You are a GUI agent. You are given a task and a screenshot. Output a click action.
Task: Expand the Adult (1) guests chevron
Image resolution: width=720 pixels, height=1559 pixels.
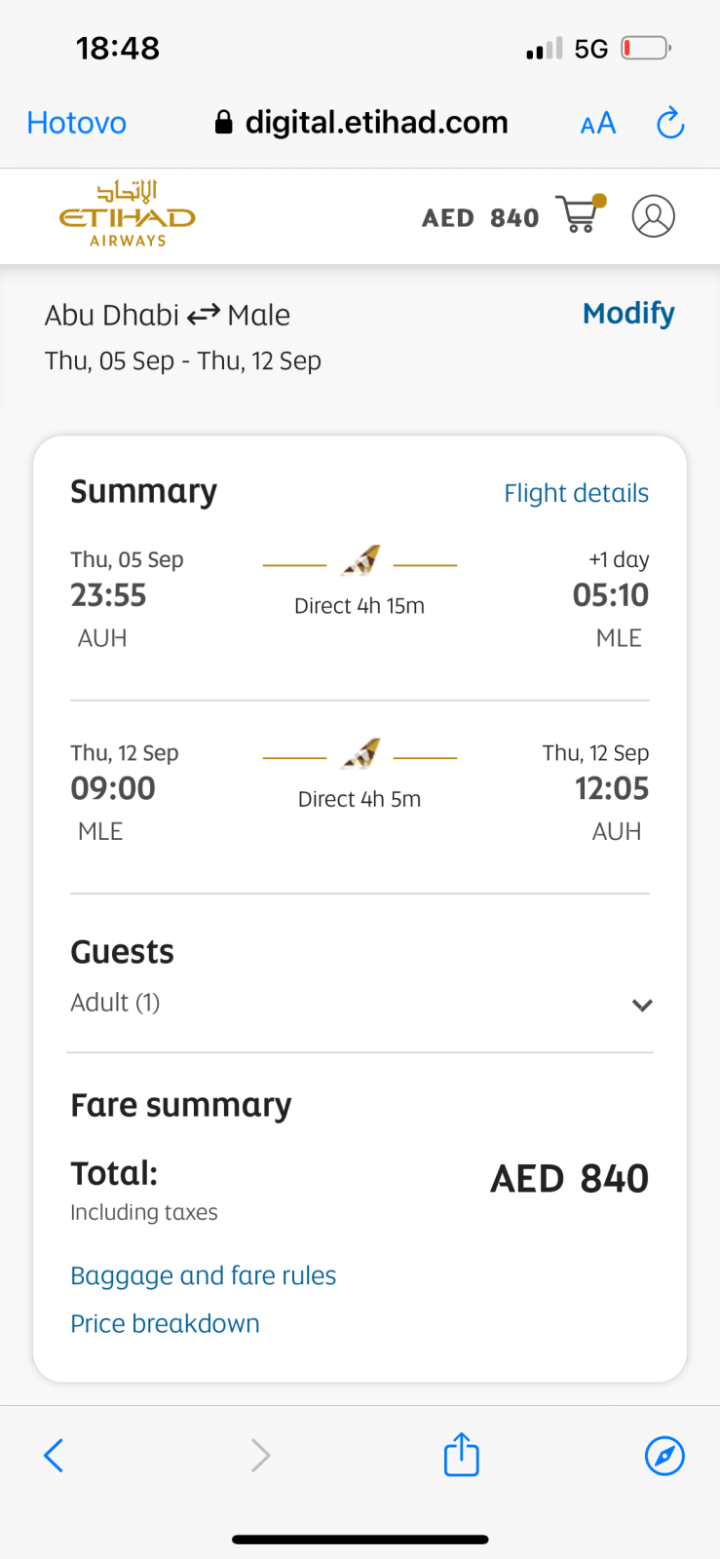[642, 1005]
